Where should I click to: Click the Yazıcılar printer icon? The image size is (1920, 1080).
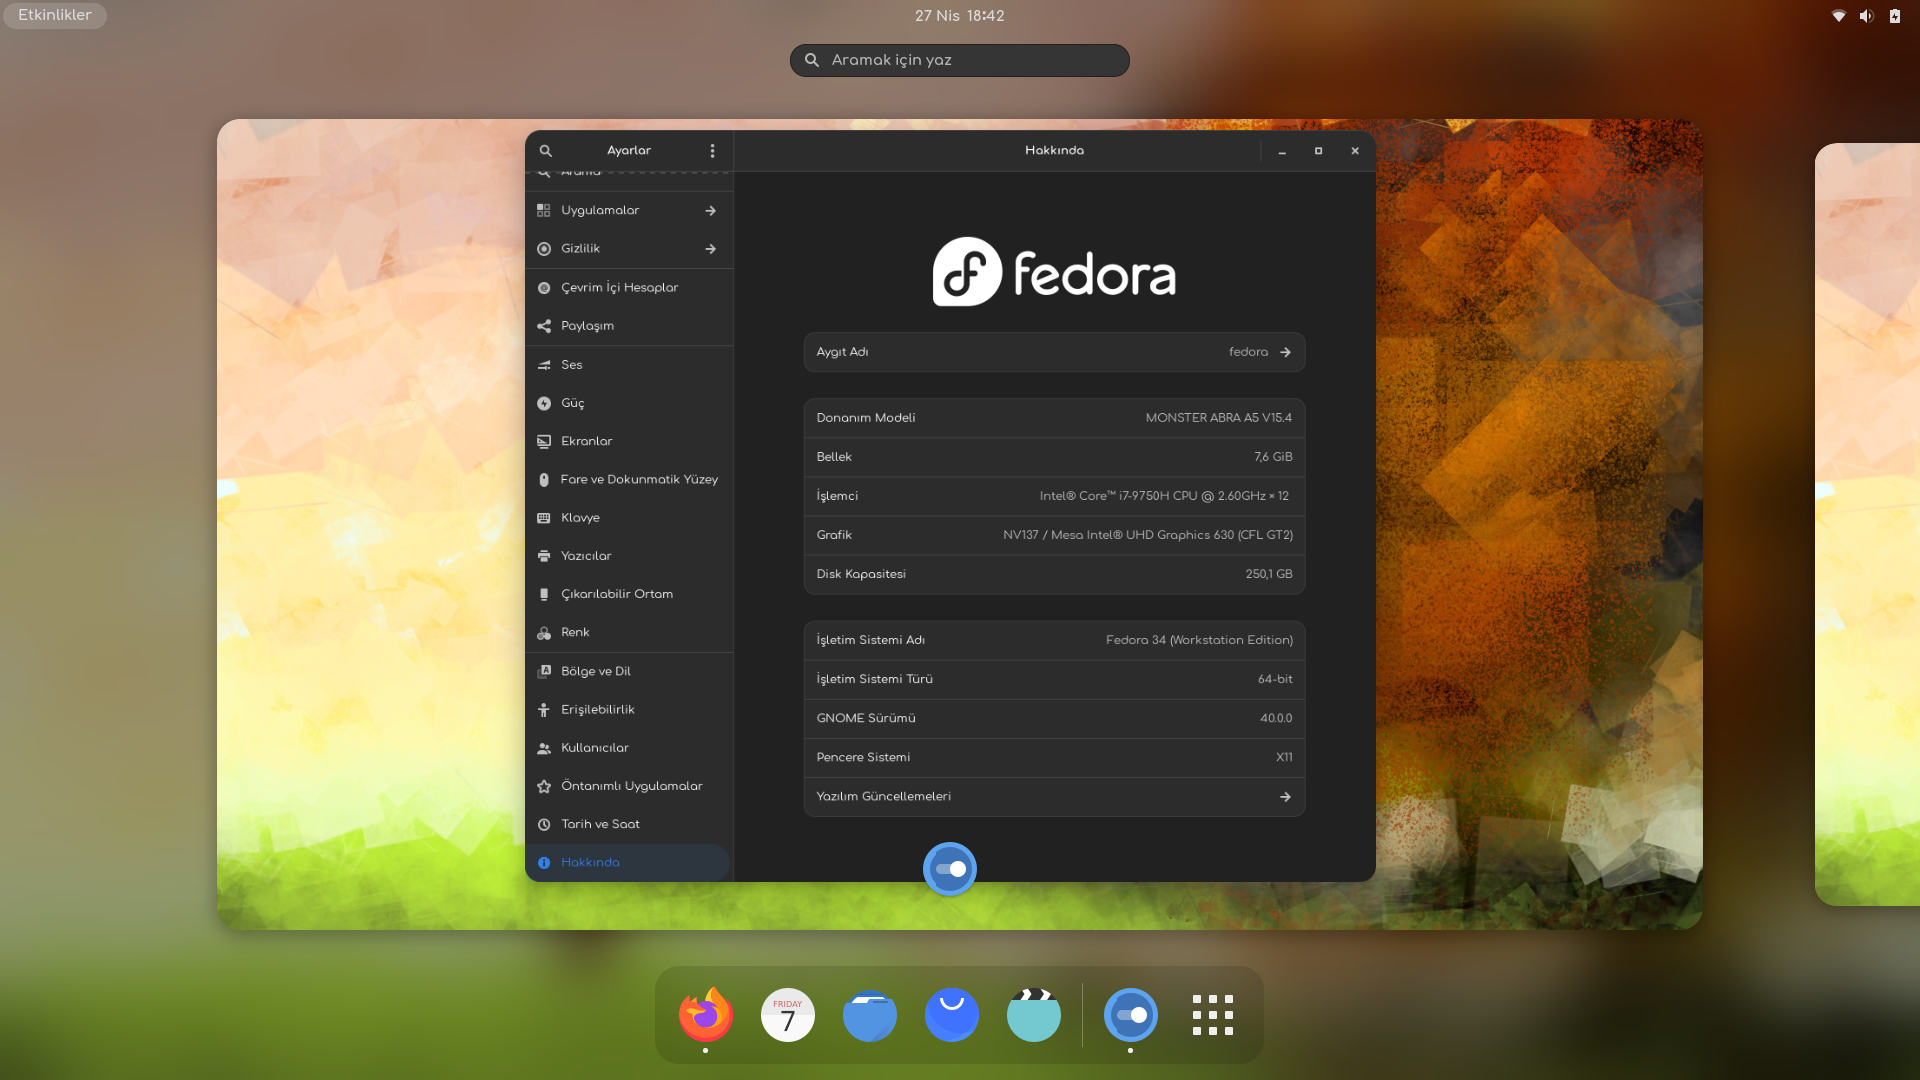(544, 556)
